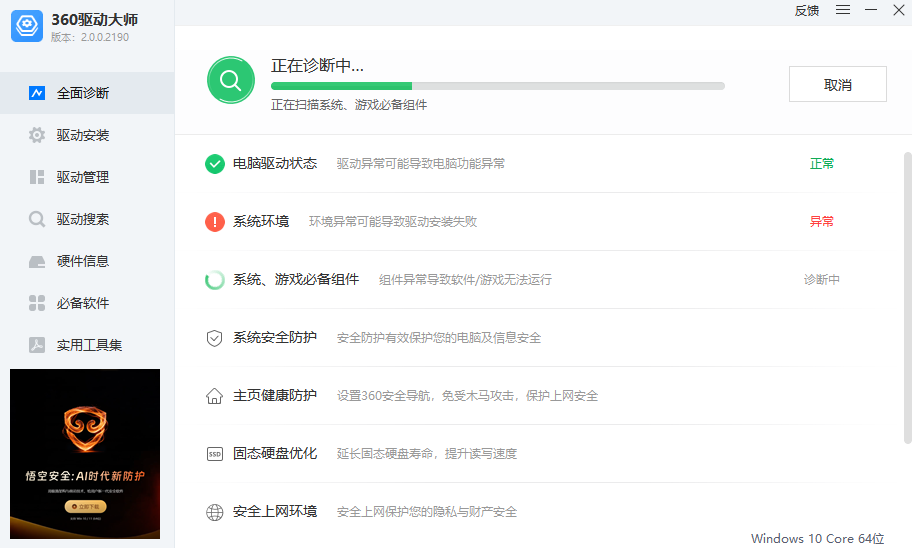This screenshot has width=912, height=548.
Task: Click the 异常 status label
Action: click(822, 222)
